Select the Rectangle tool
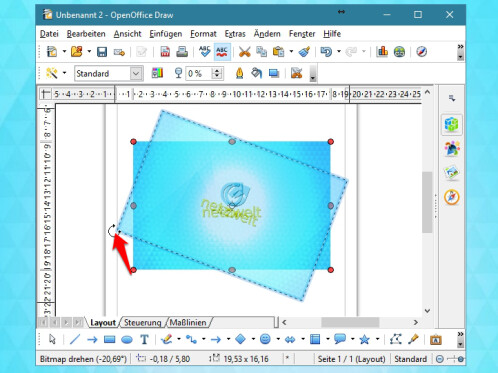 click(x=109, y=340)
